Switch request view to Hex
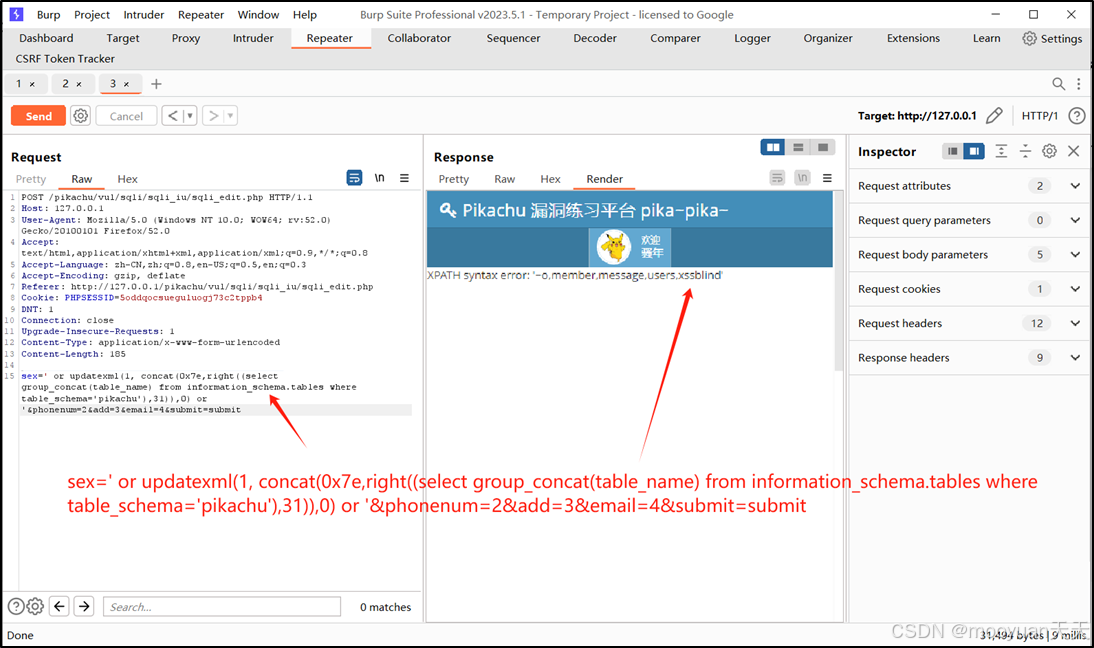 (x=127, y=179)
